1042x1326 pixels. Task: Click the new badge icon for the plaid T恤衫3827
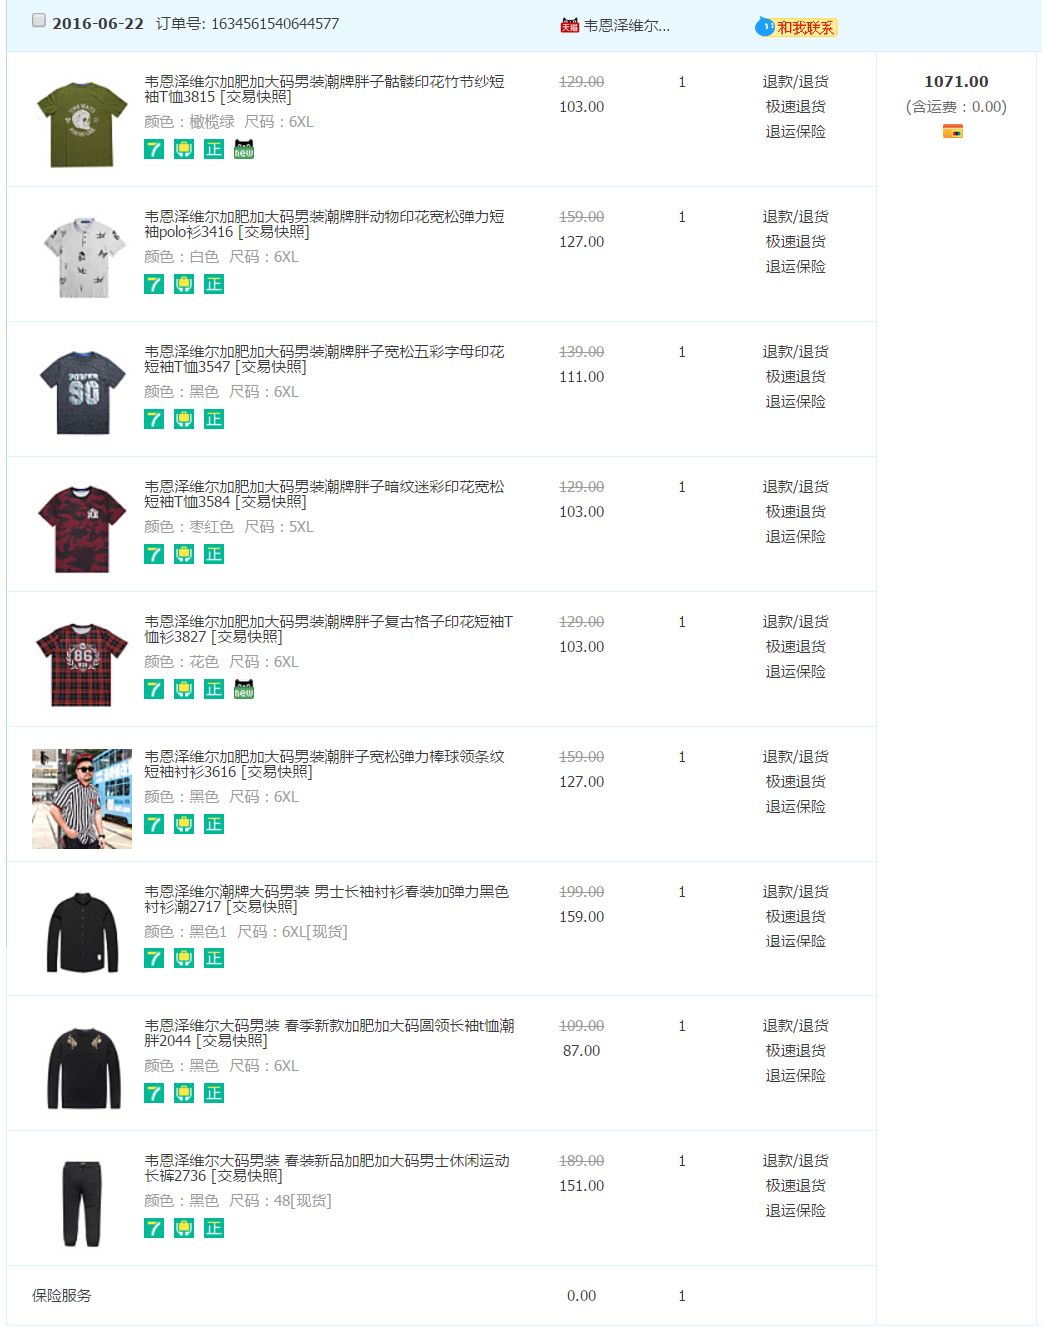point(244,689)
